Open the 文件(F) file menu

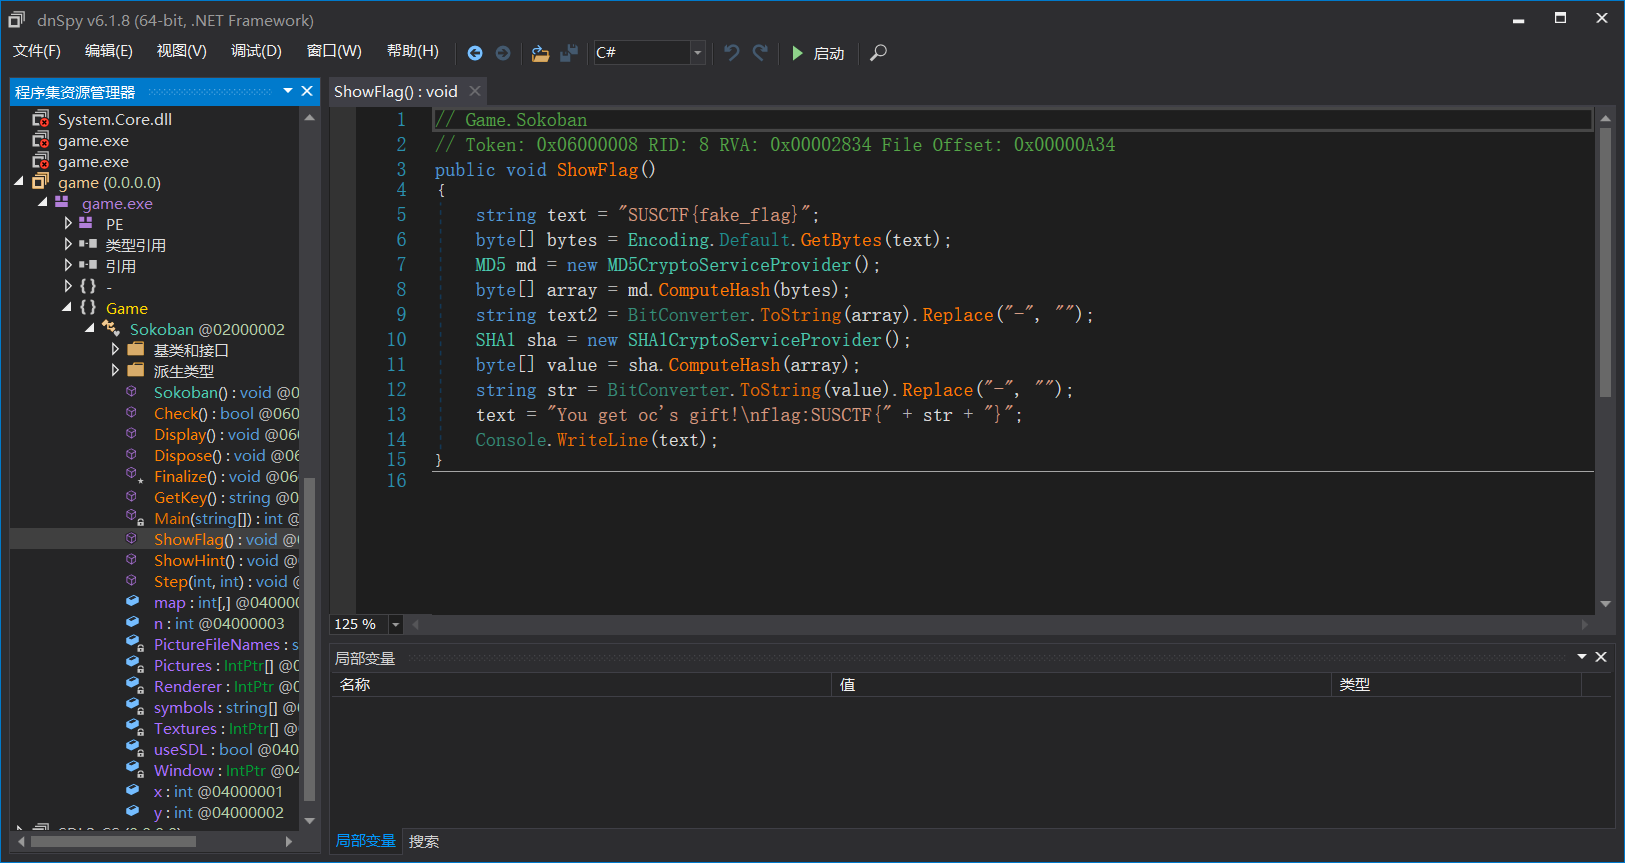click(37, 51)
